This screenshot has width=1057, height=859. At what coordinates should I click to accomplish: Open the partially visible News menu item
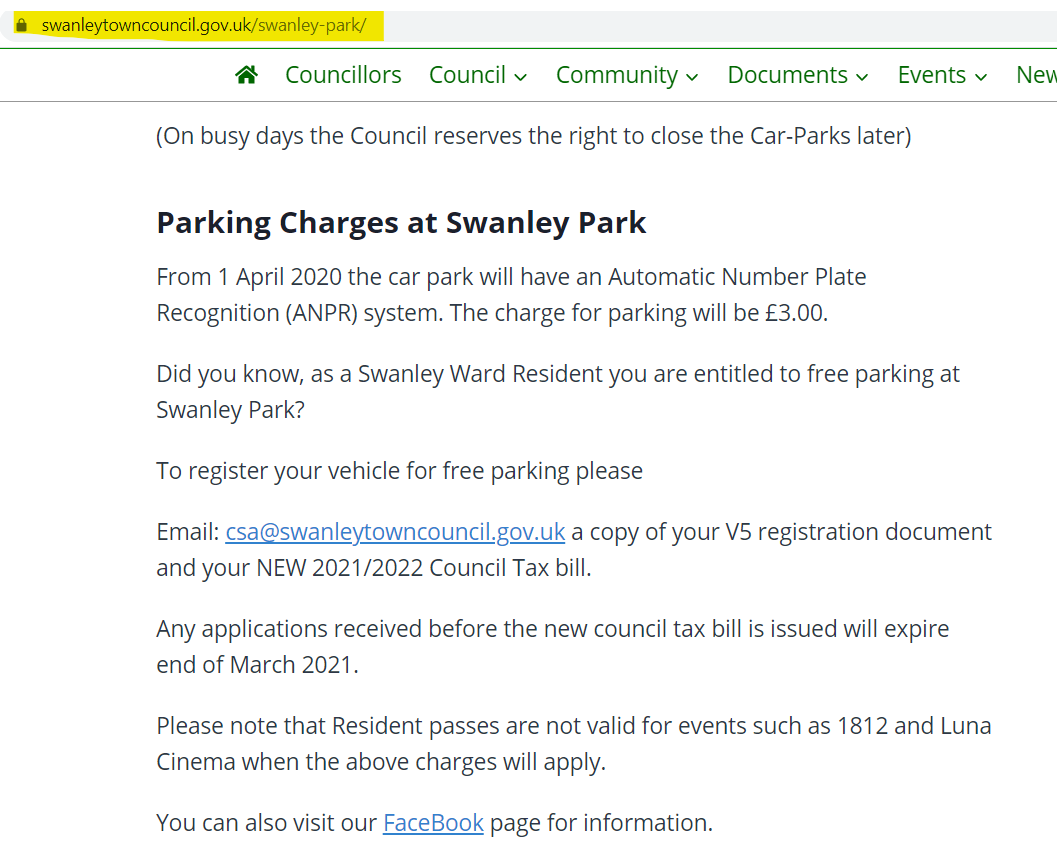pyautogui.click(x=1036, y=75)
